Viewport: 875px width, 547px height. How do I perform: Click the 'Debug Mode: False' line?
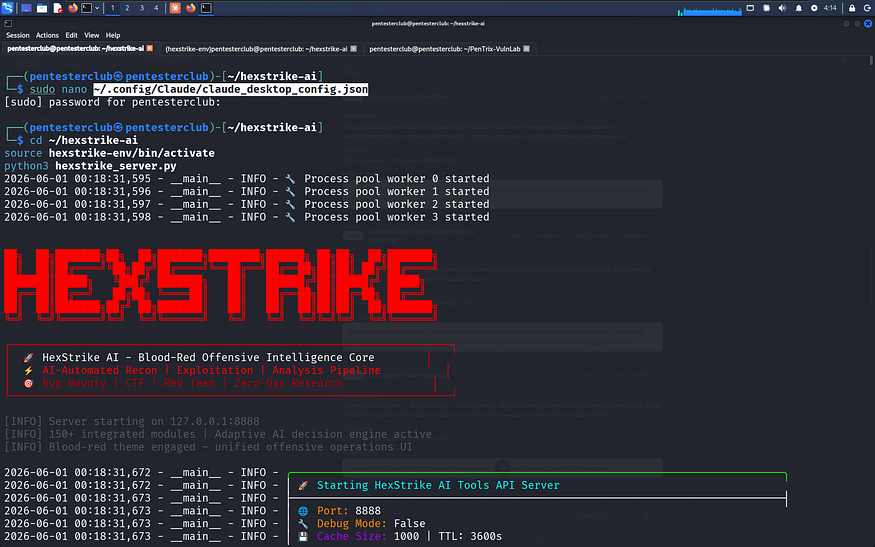(371, 524)
